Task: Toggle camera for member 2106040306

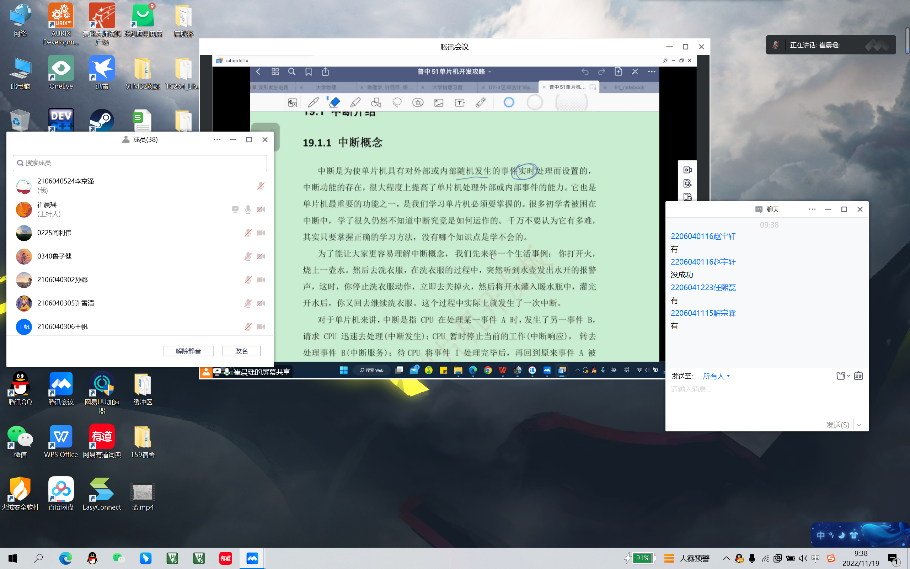Action: pos(261,327)
